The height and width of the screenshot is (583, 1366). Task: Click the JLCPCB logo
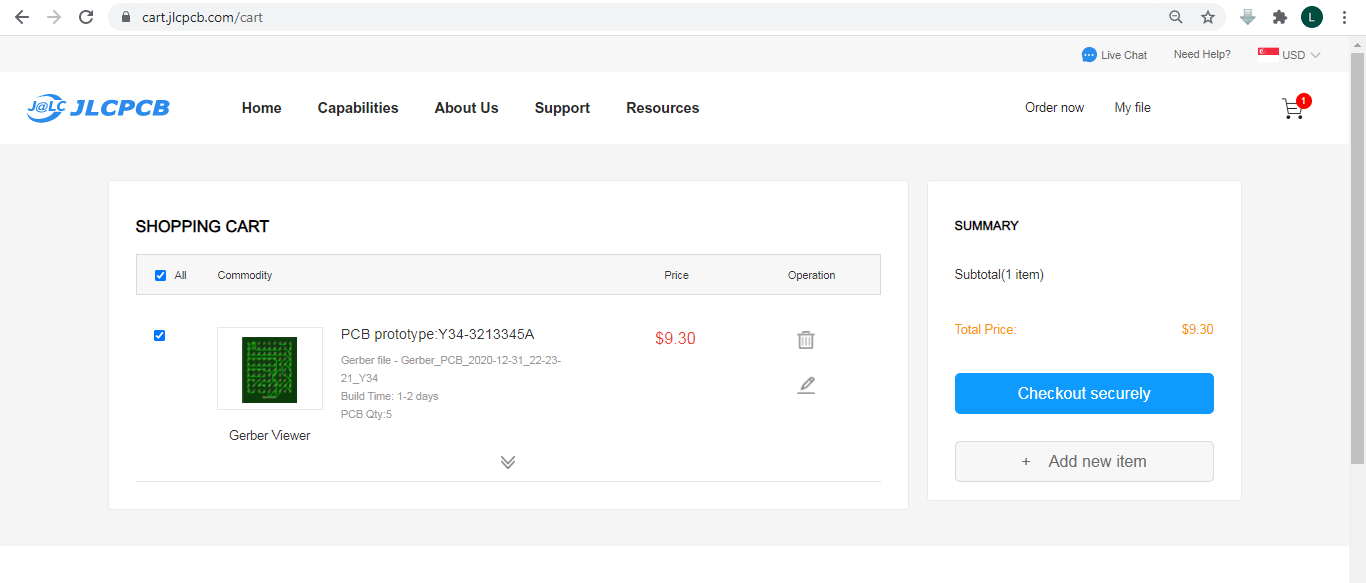(97, 107)
